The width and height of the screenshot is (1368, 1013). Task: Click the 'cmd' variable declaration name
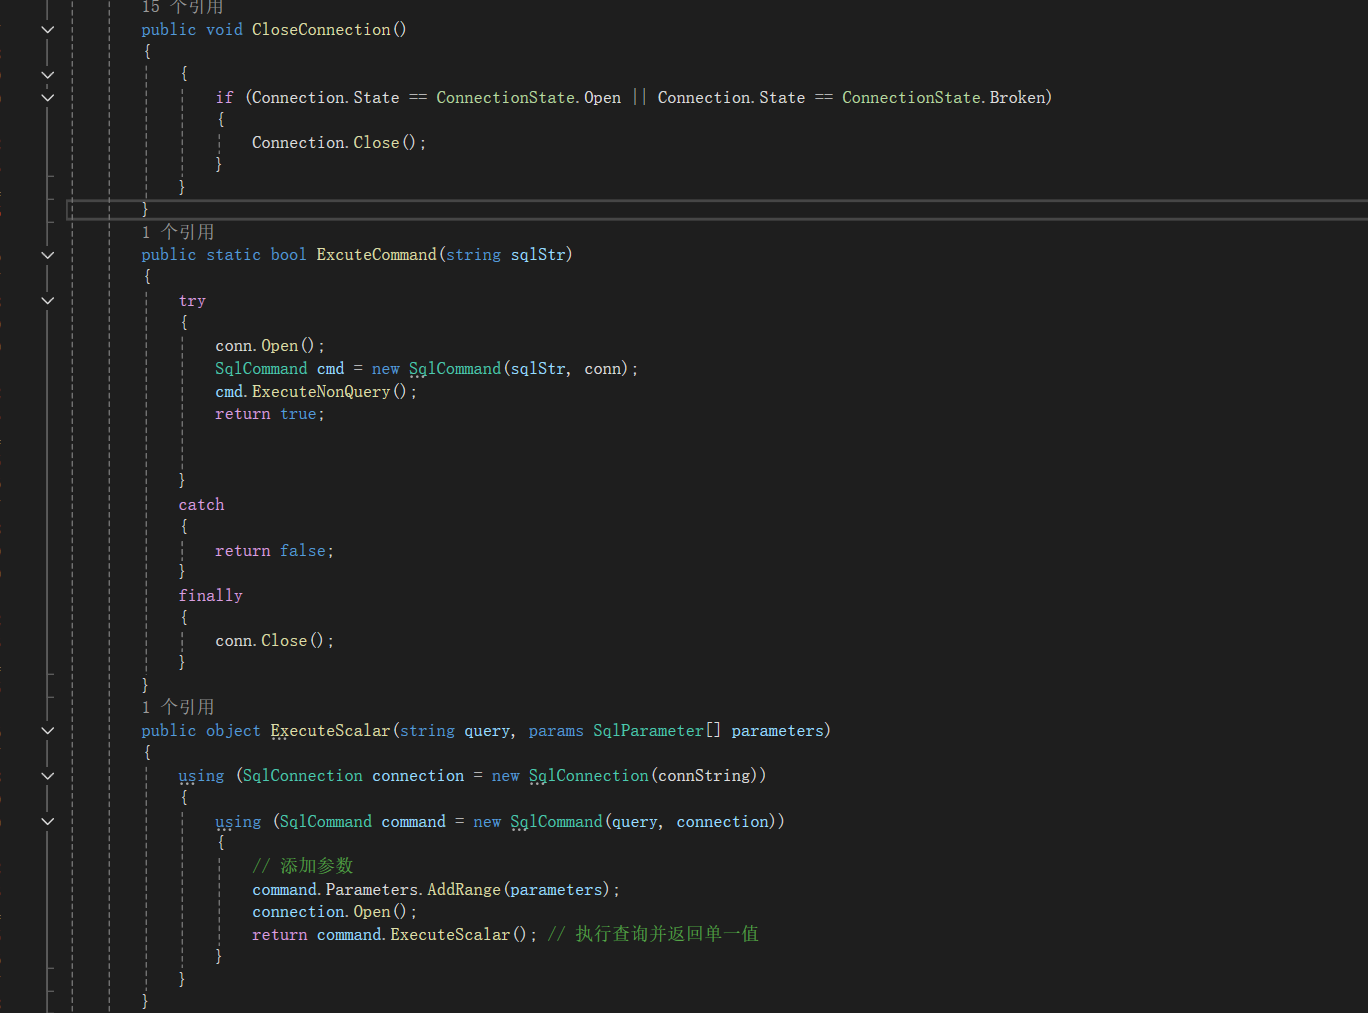(330, 369)
